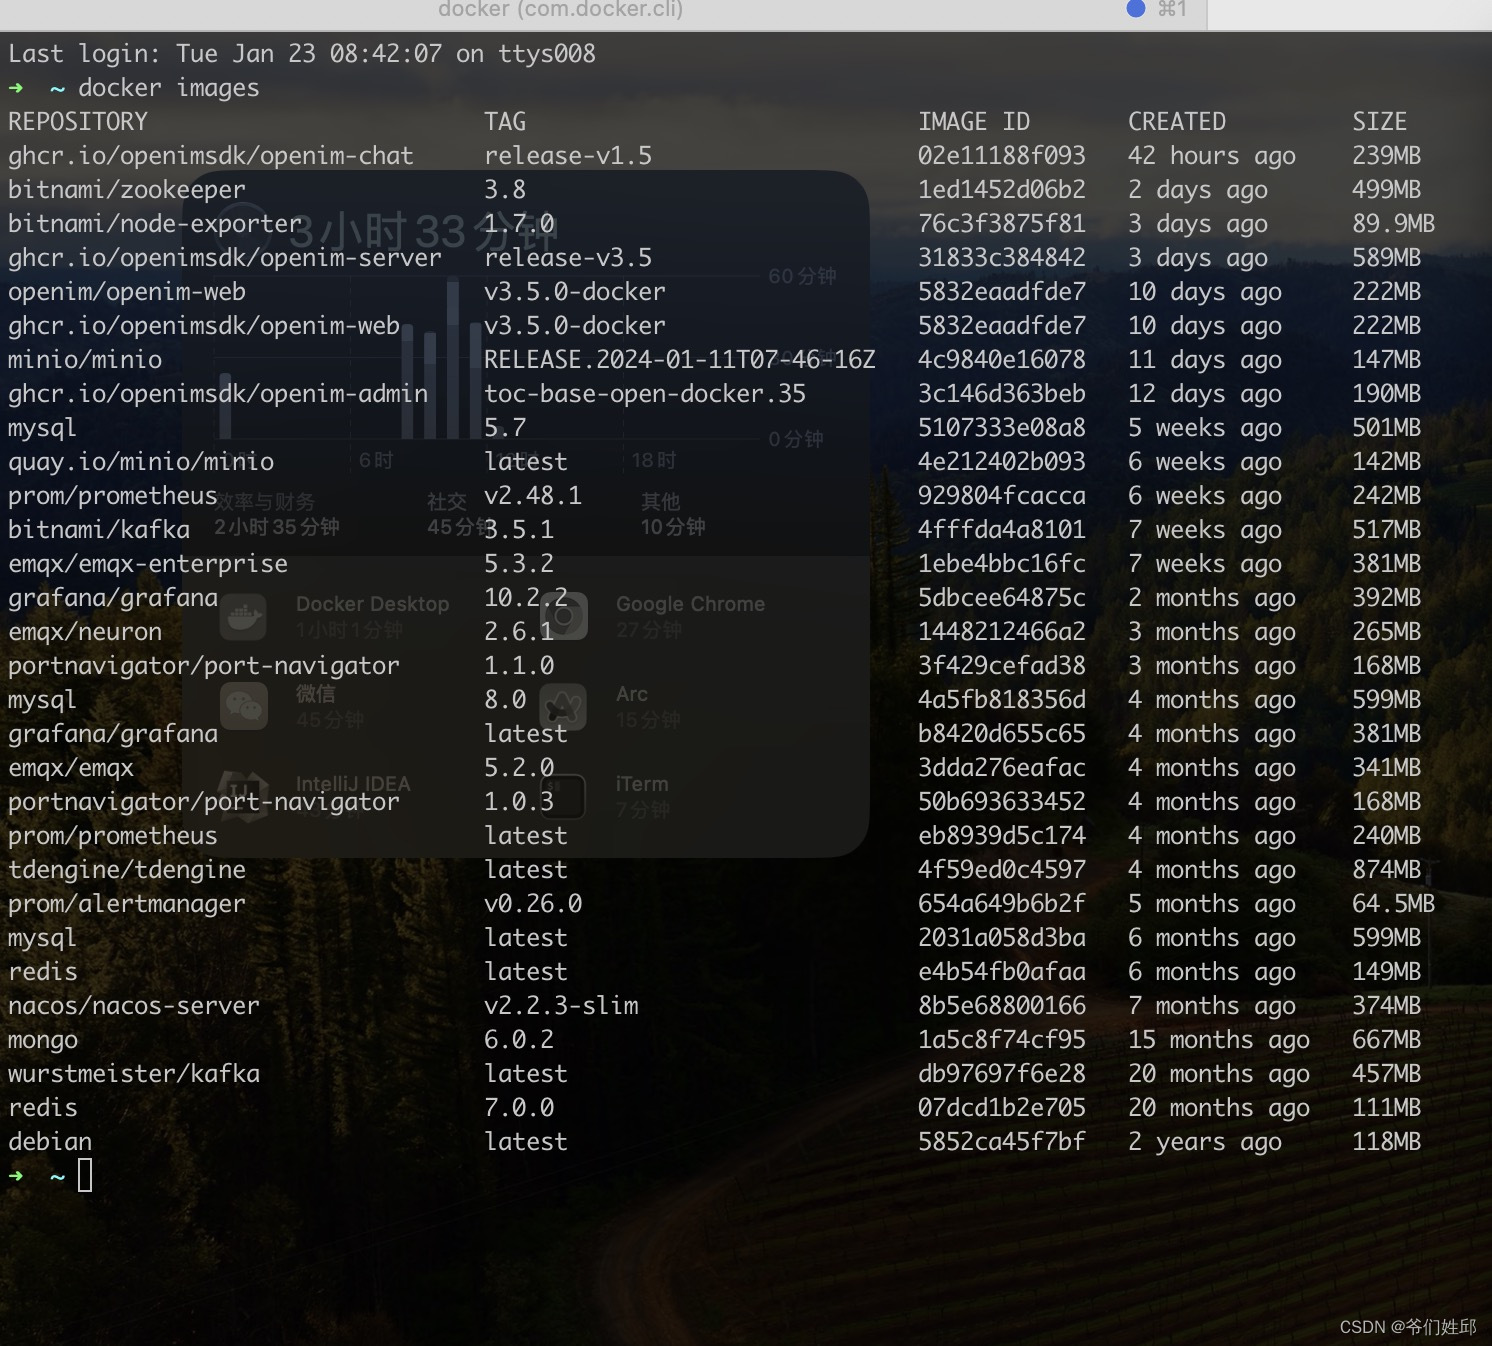Click the Google Chrome icon in the widget
This screenshot has height=1346, width=1492.
563,616
